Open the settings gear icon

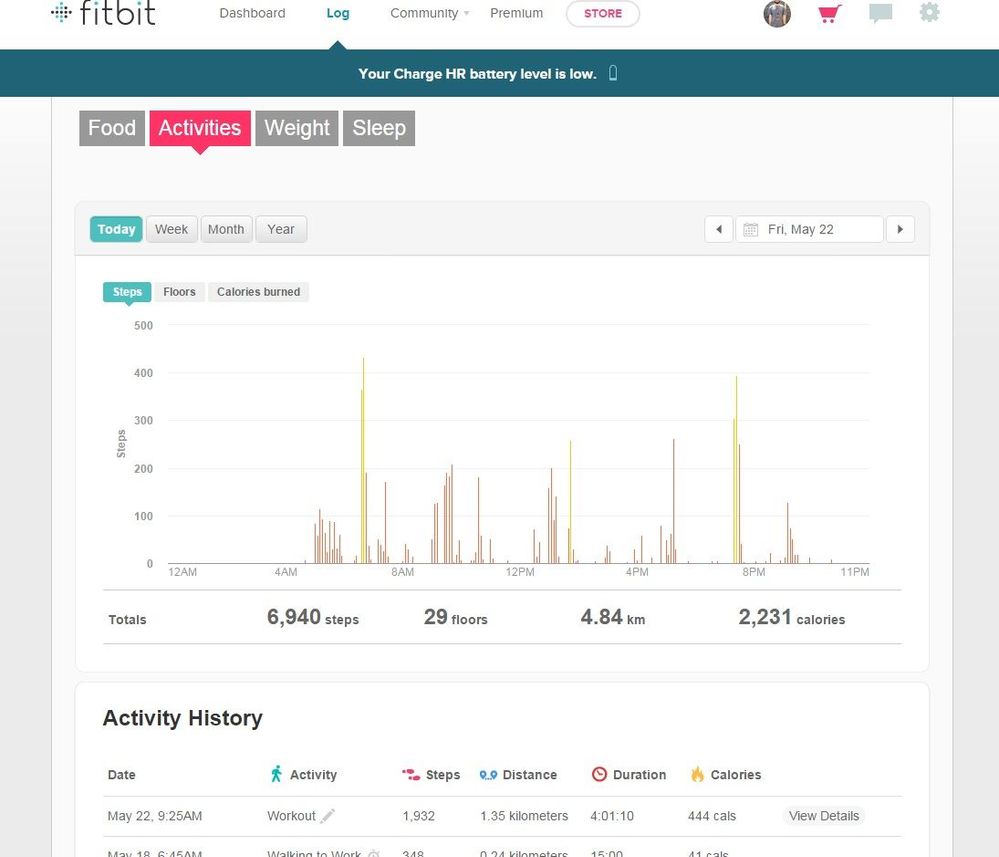point(929,13)
